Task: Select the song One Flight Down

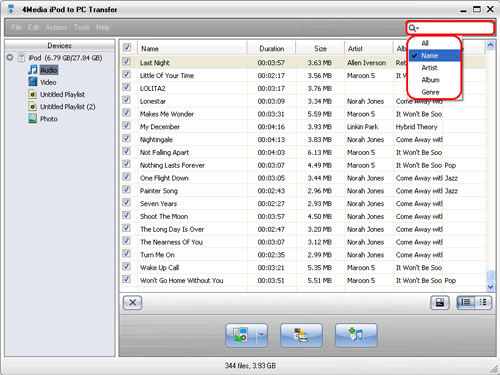Action: (164, 178)
